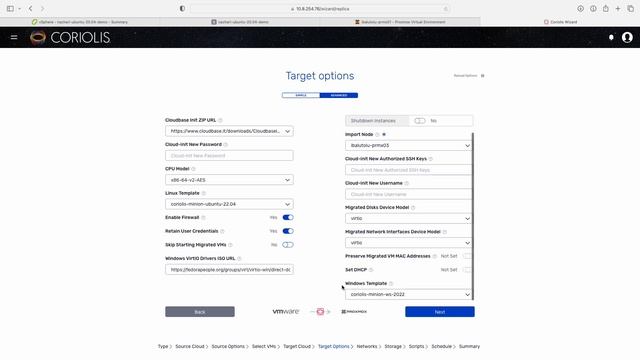Image resolution: width=640 pixels, height=360 pixels.
Task: Focus Cloud-Init New Authorized SSH Keys field
Action: pyautogui.click(x=409, y=170)
